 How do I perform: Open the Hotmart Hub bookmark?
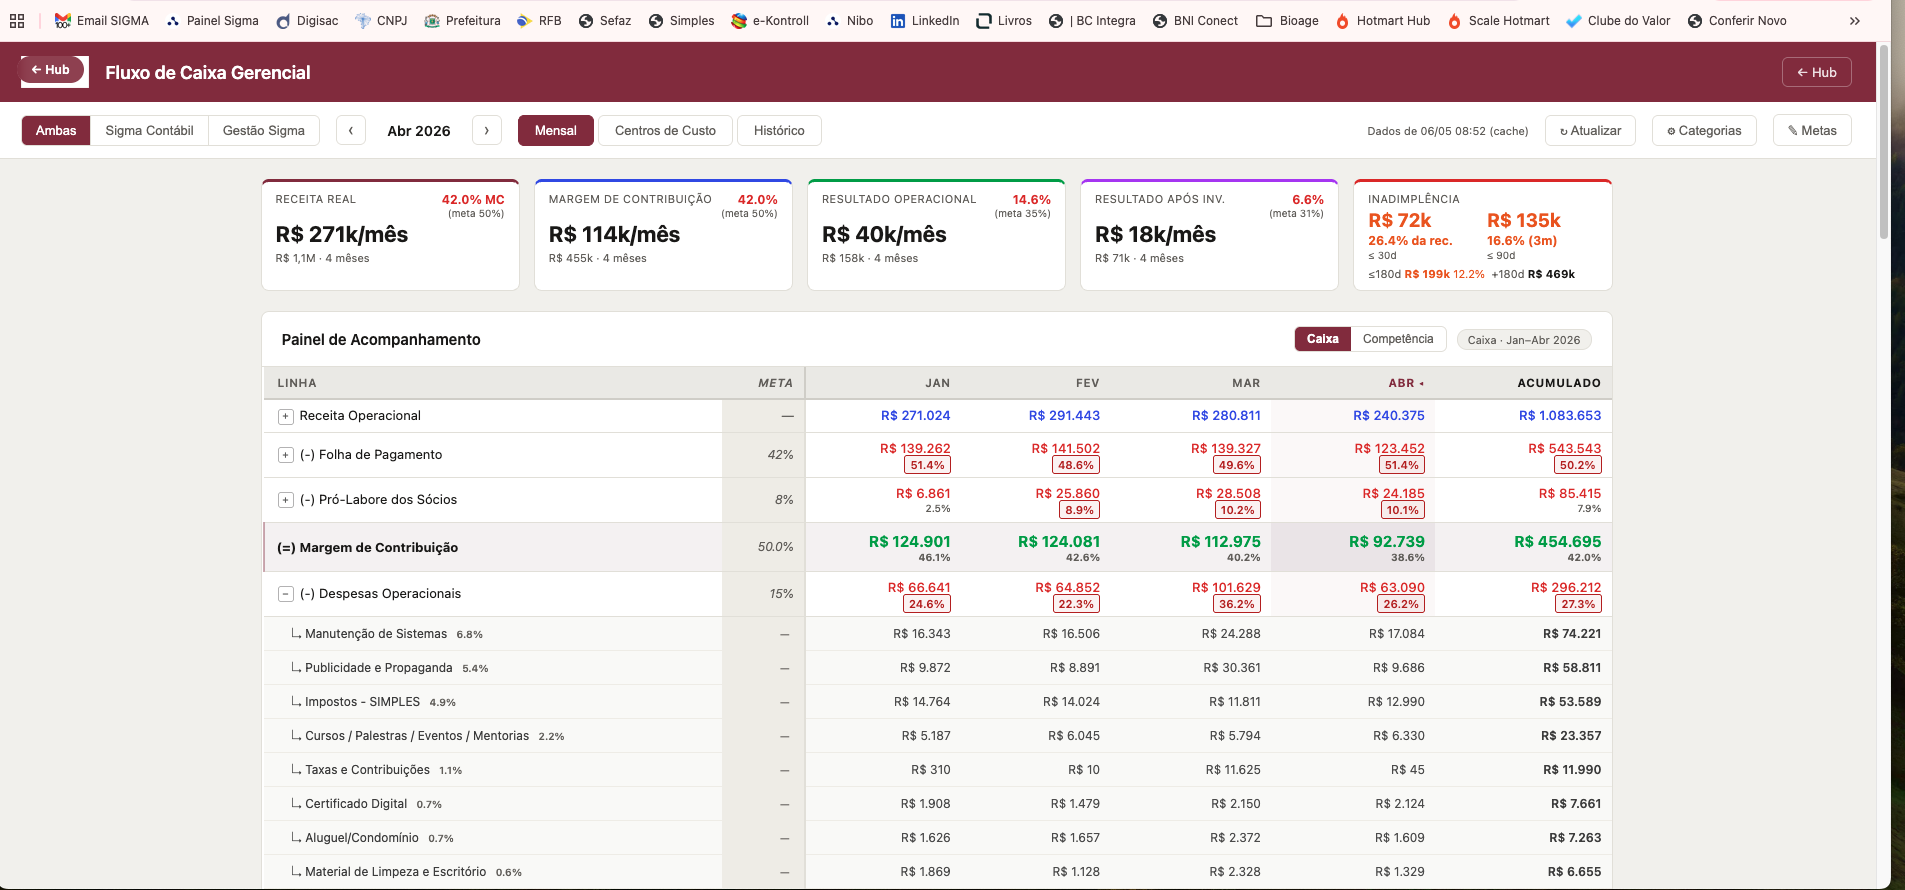click(1382, 20)
